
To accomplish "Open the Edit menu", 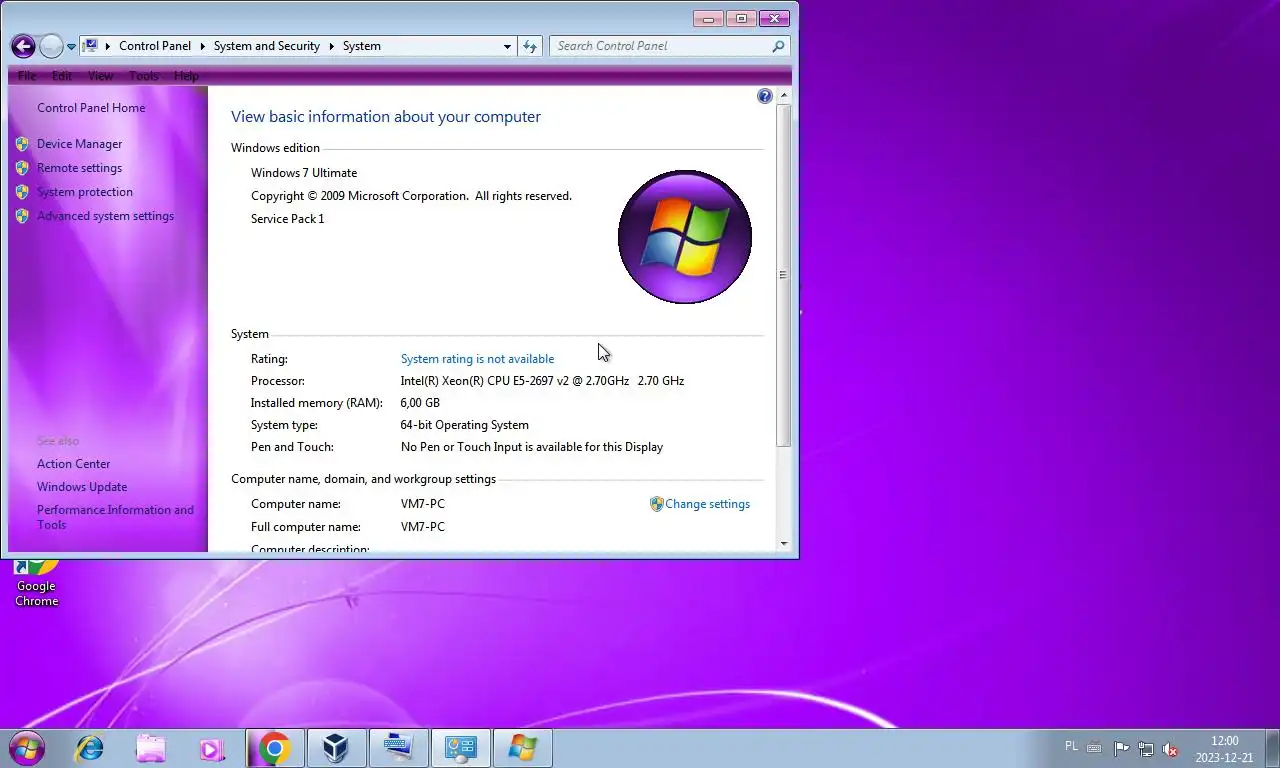I will point(62,76).
